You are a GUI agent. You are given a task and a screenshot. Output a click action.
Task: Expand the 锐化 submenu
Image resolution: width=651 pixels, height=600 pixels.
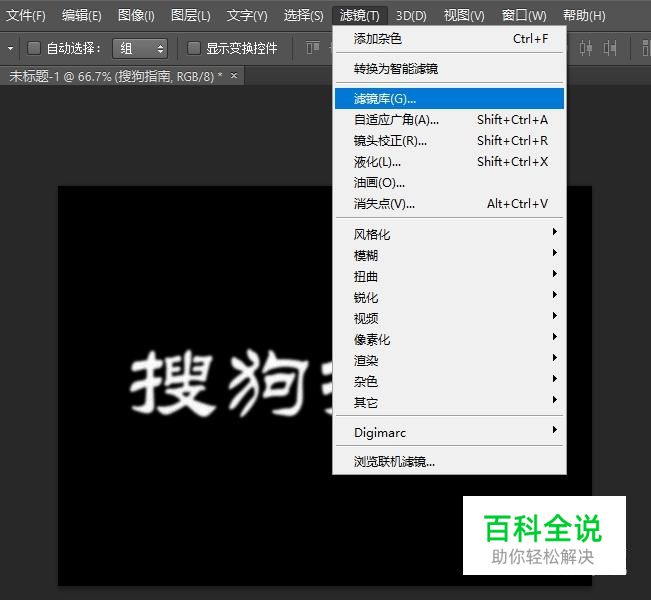(x=450, y=297)
